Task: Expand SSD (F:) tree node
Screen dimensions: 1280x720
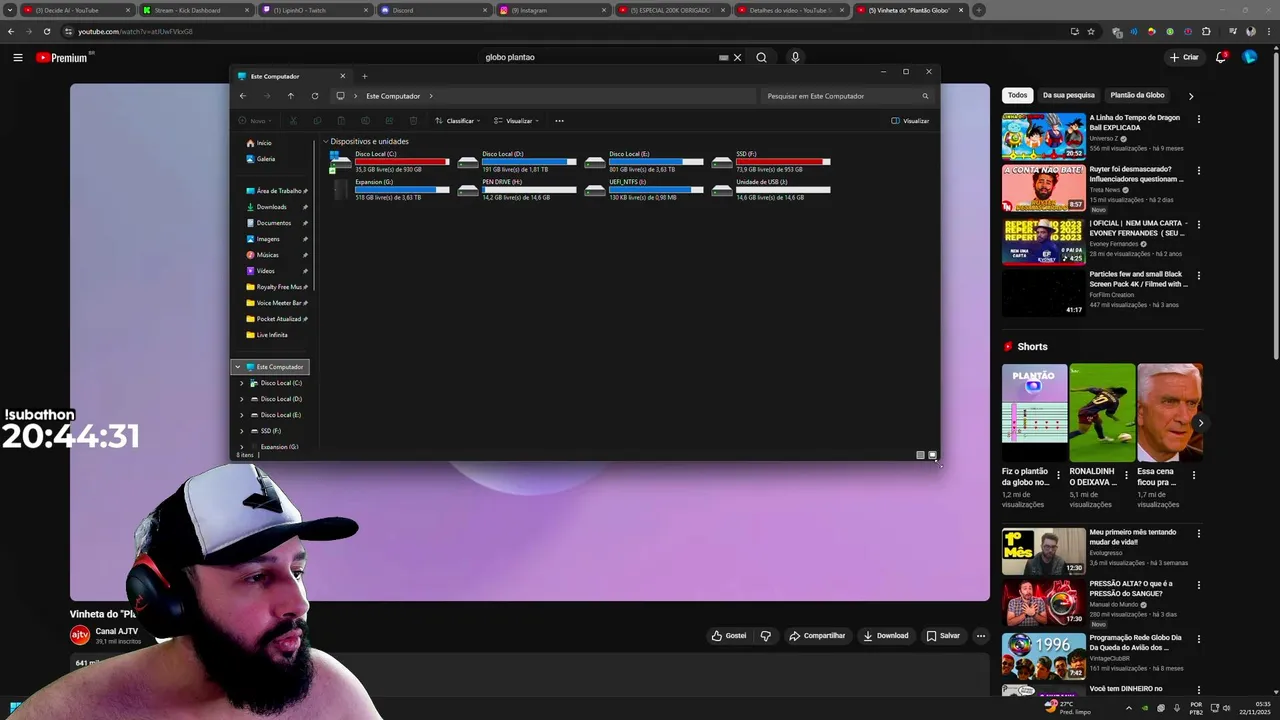Action: (241, 431)
